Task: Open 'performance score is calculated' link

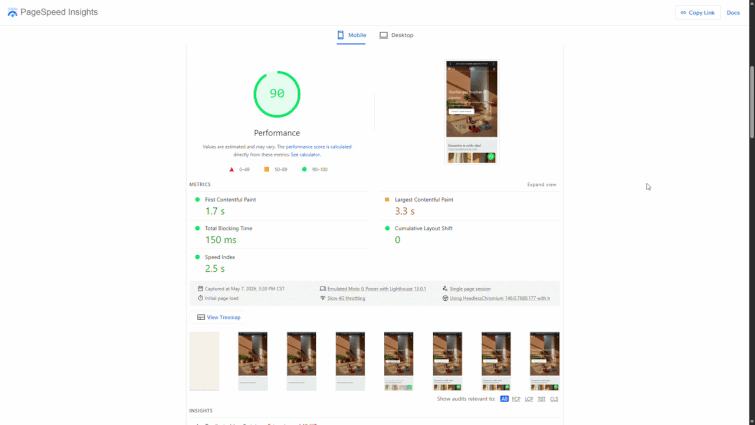Action: pyautogui.click(x=319, y=147)
